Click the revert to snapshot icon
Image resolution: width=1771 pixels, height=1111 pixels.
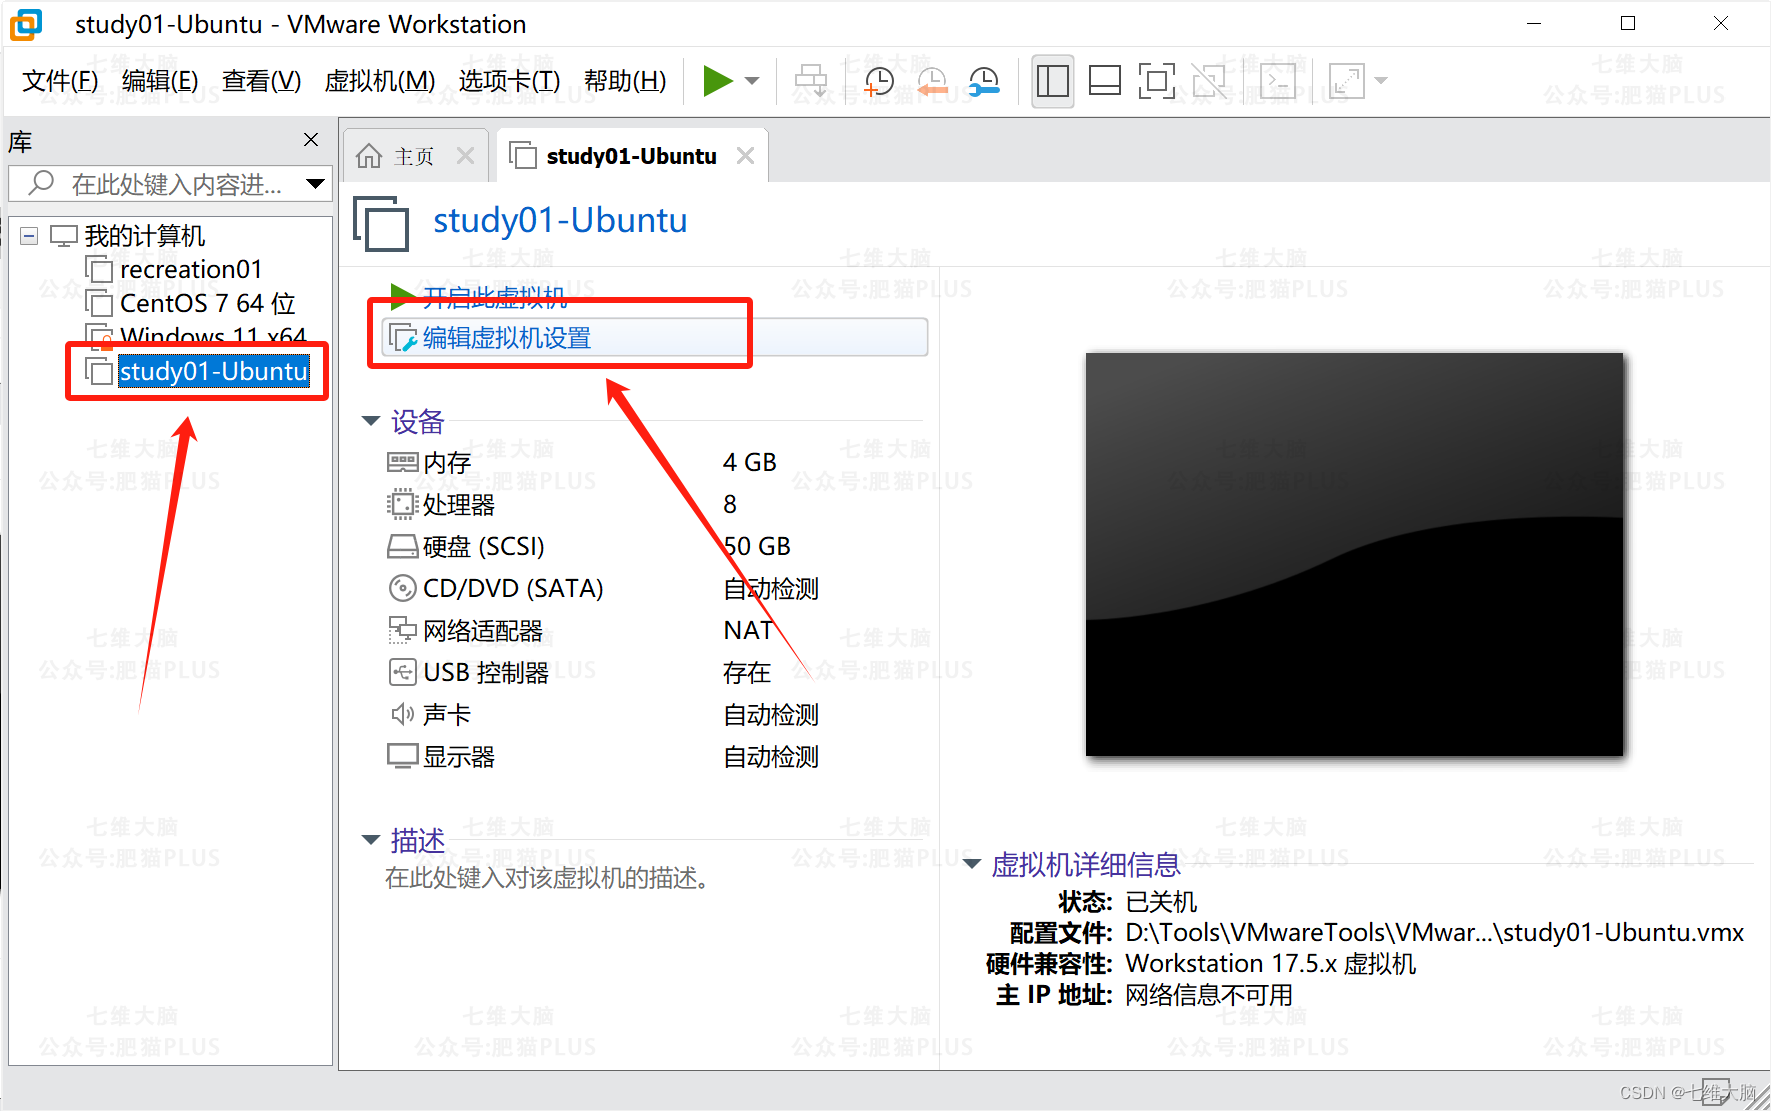point(932,81)
